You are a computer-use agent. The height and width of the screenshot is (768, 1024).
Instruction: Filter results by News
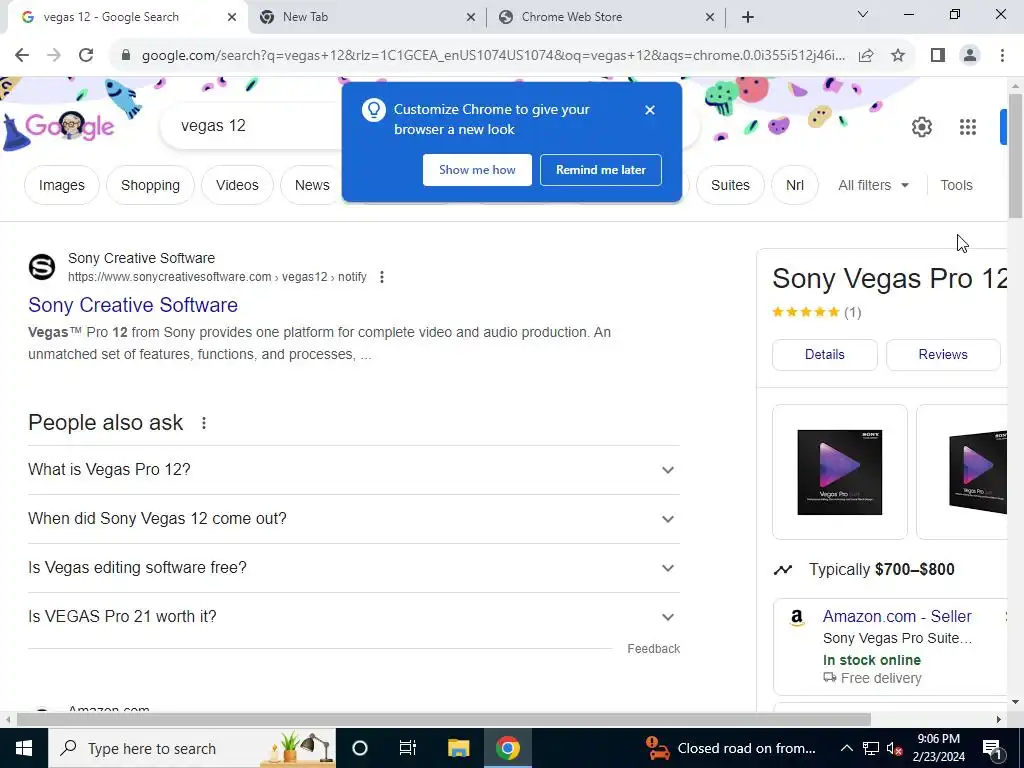tap(312, 185)
